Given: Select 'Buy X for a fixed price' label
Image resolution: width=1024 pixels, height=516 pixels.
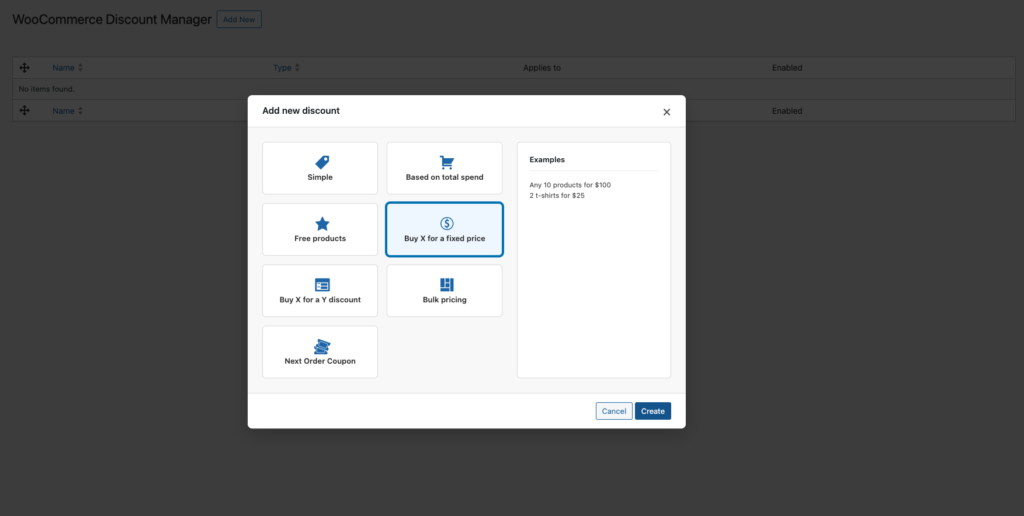Looking at the screenshot, I should [445, 238].
